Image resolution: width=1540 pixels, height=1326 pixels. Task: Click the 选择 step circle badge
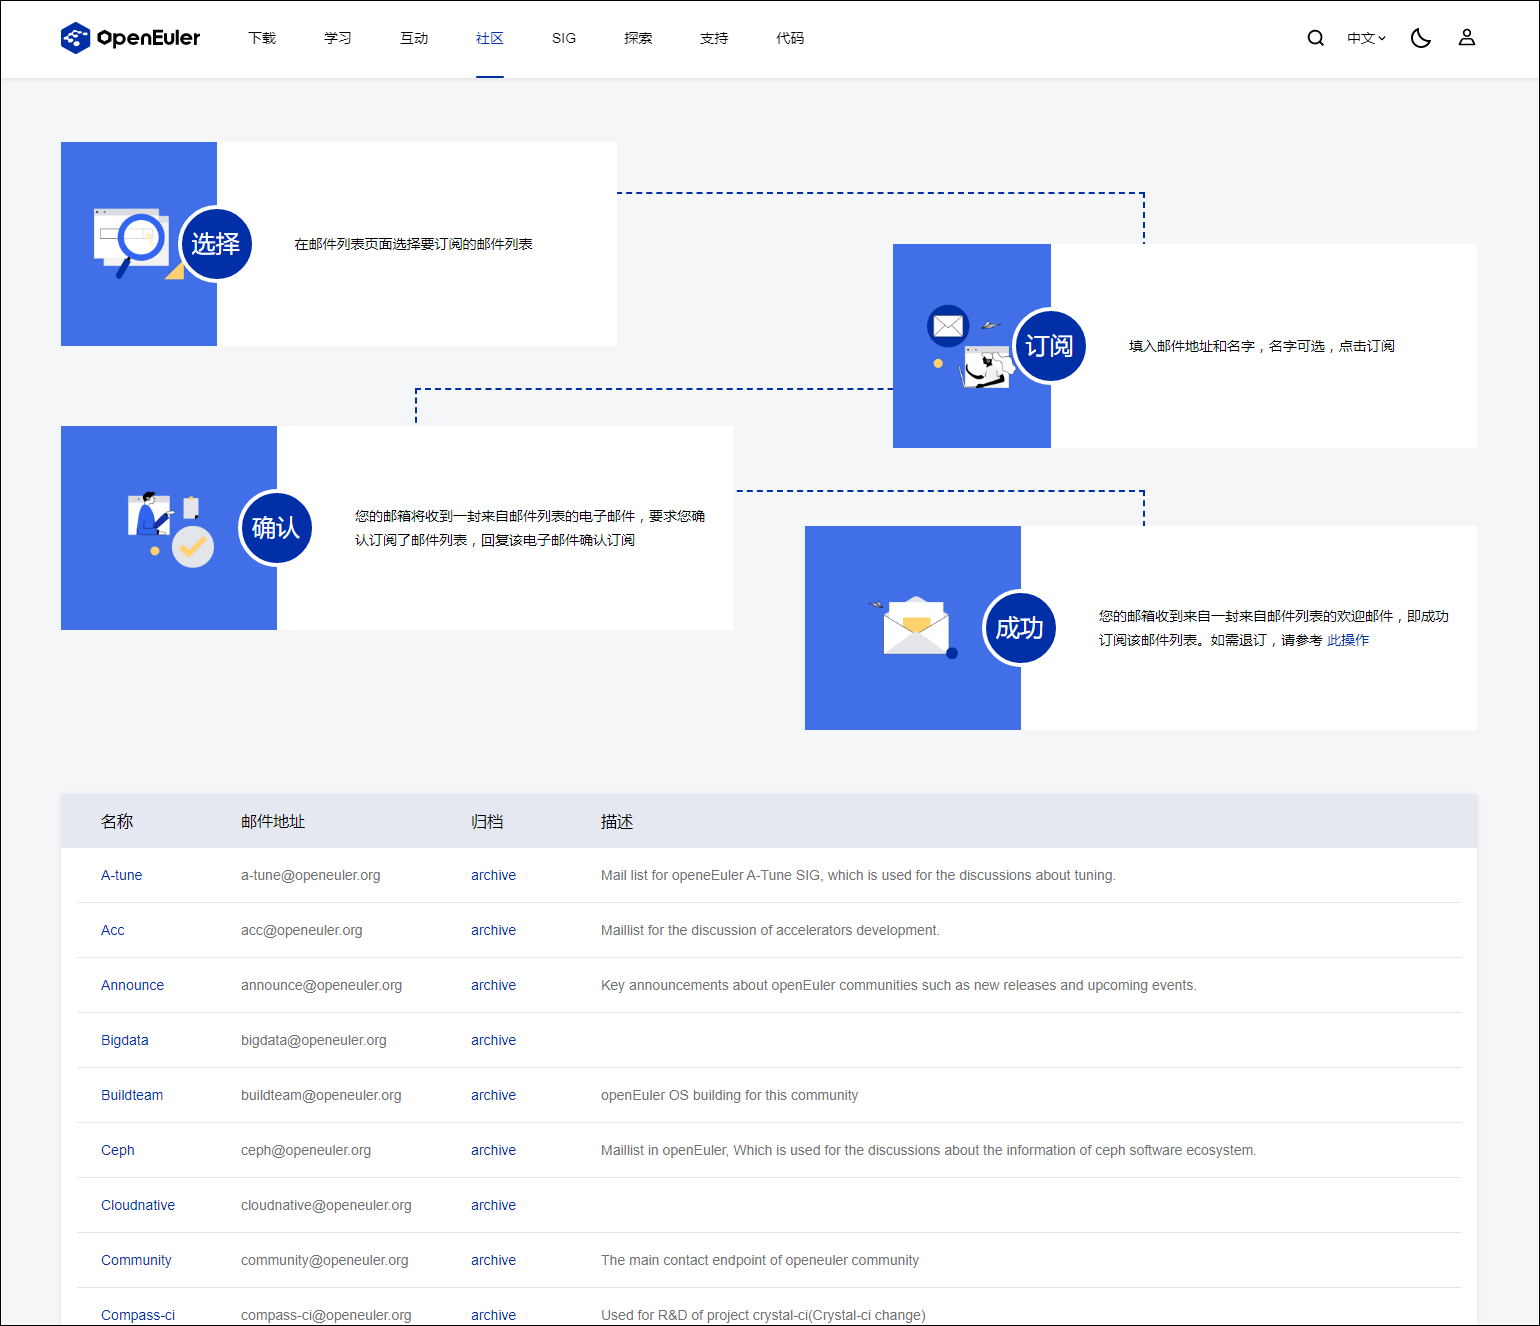tap(216, 244)
